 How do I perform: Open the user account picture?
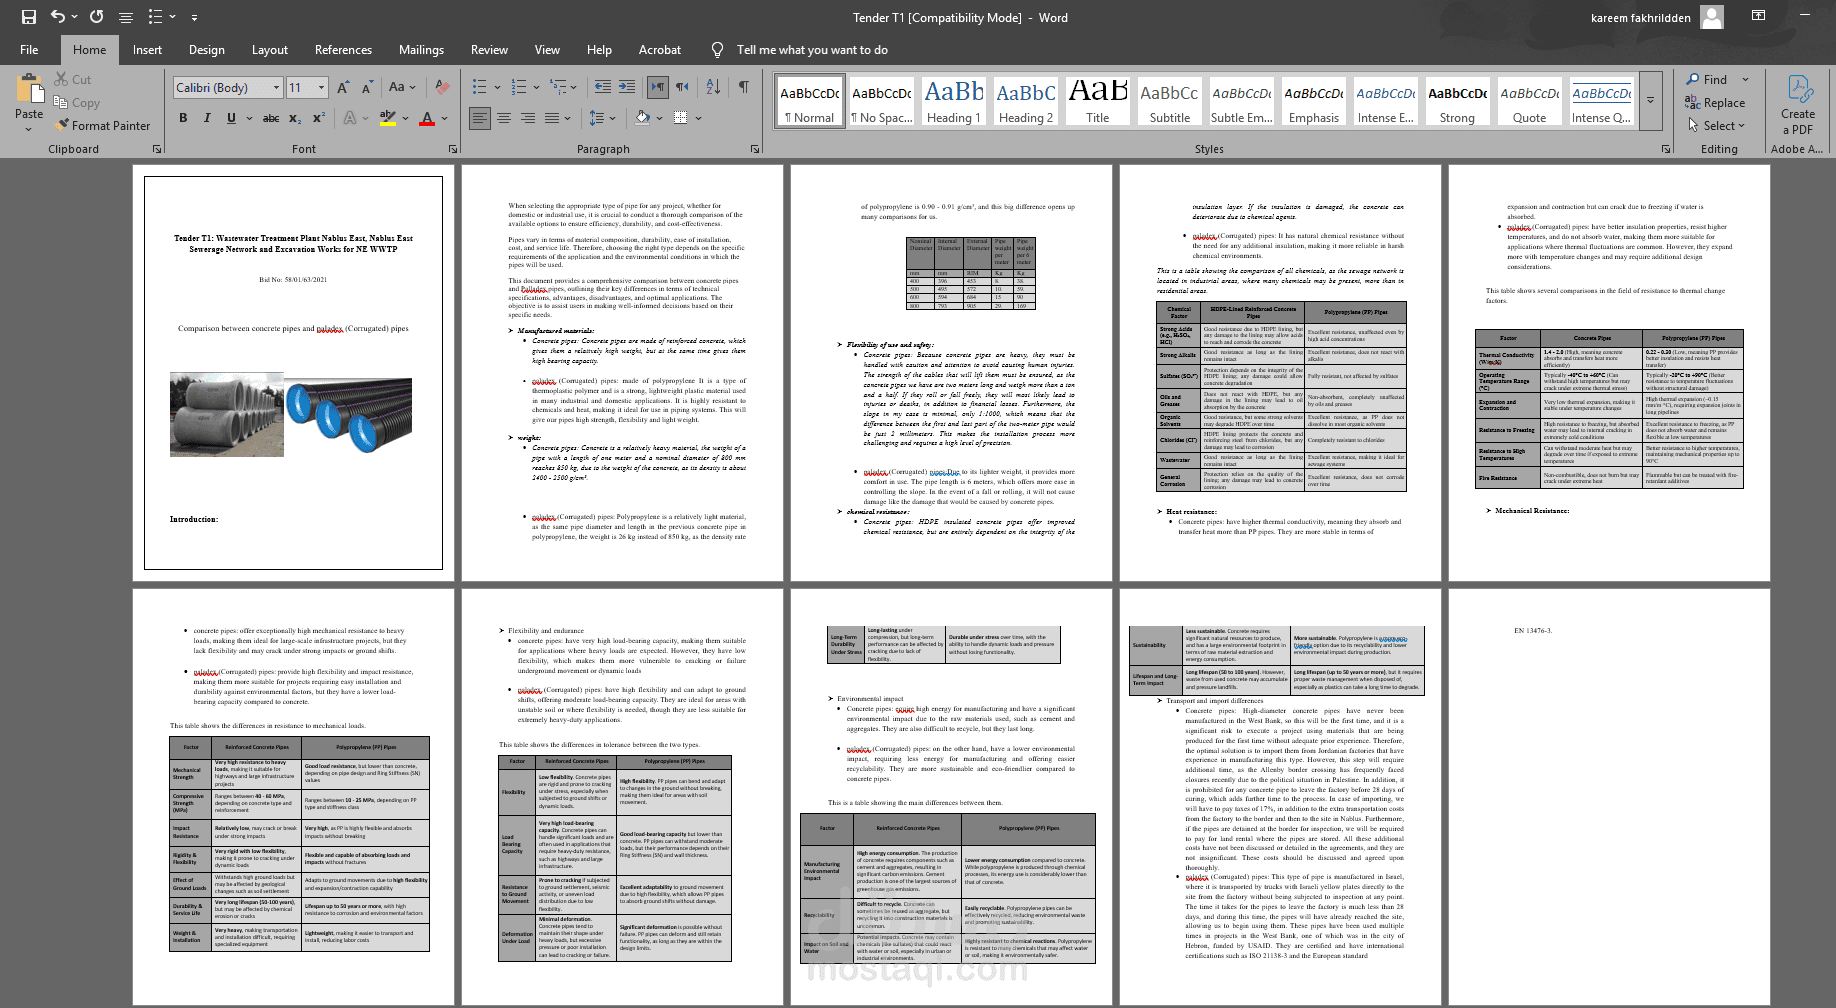[1712, 17]
